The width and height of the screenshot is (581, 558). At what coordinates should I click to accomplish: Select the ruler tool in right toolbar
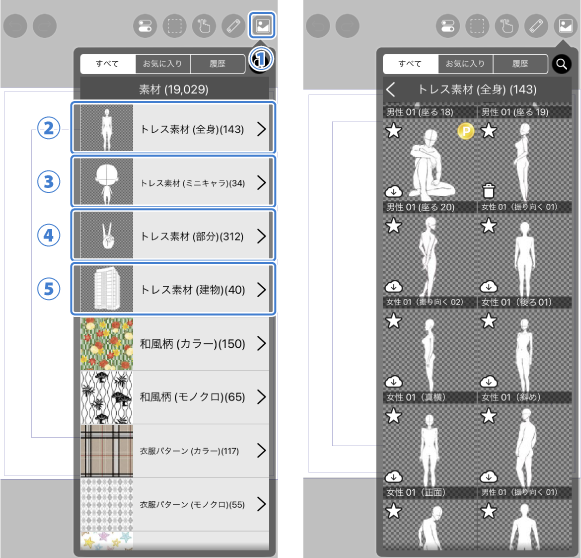coord(536,26)
